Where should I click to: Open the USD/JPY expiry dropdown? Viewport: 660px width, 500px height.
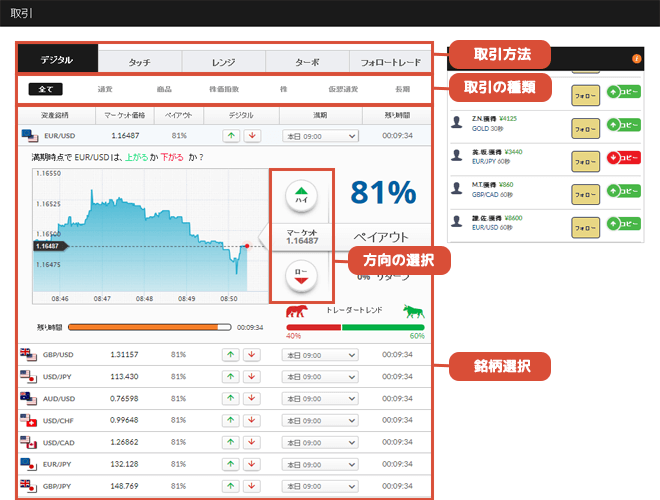pyautogui.click(x=320, y=377)
